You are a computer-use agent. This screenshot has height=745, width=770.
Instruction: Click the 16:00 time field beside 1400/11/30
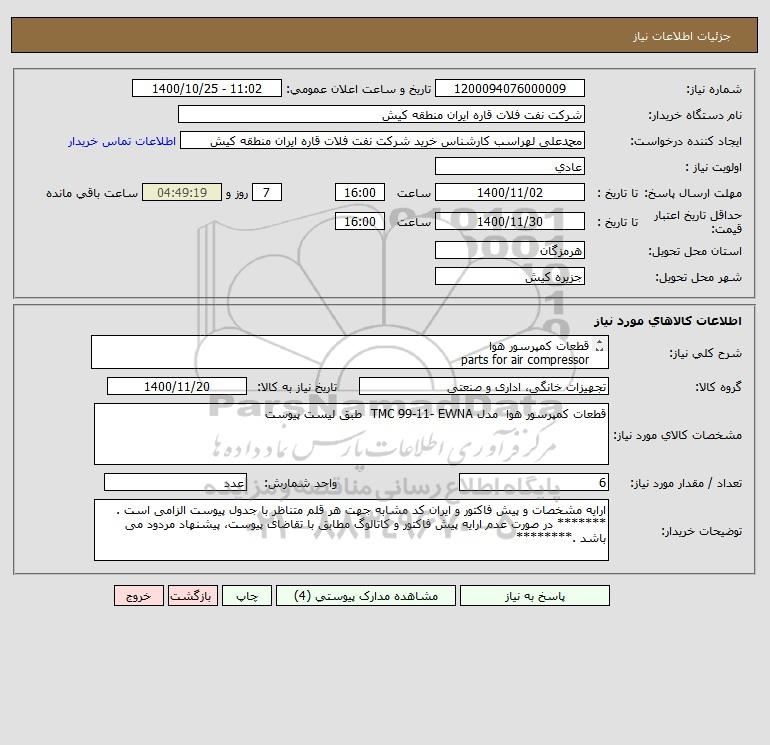tap(359, 221)
